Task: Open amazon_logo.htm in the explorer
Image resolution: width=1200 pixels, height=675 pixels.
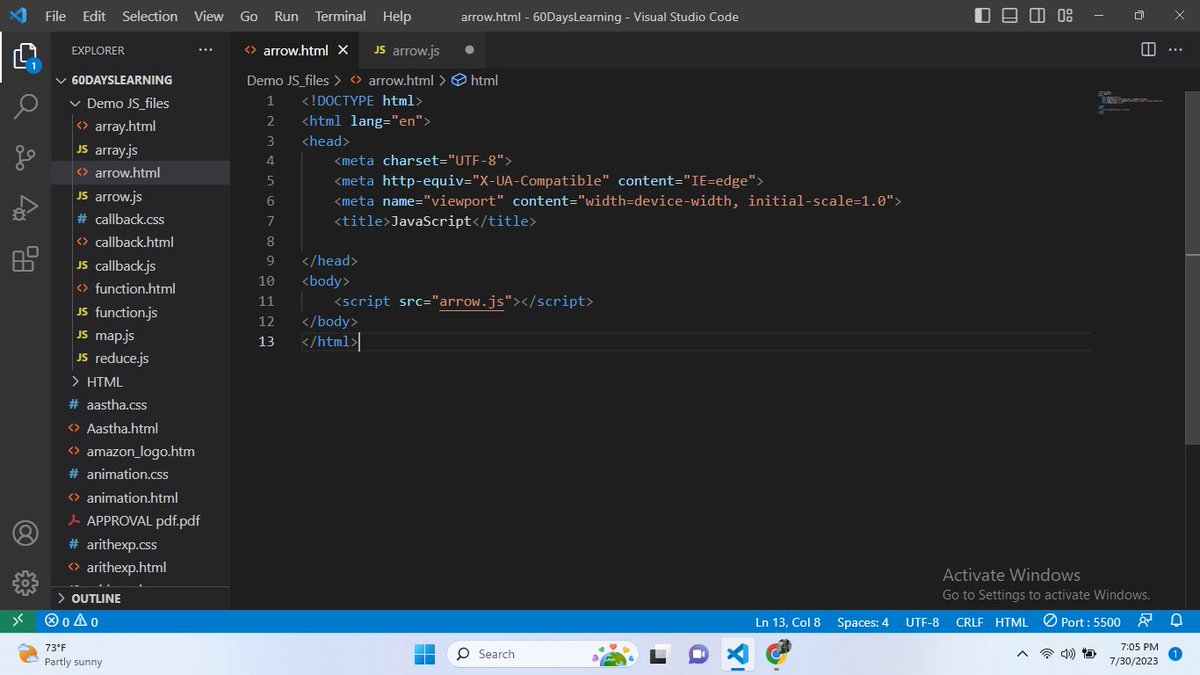Action: [x=140, y=451]
